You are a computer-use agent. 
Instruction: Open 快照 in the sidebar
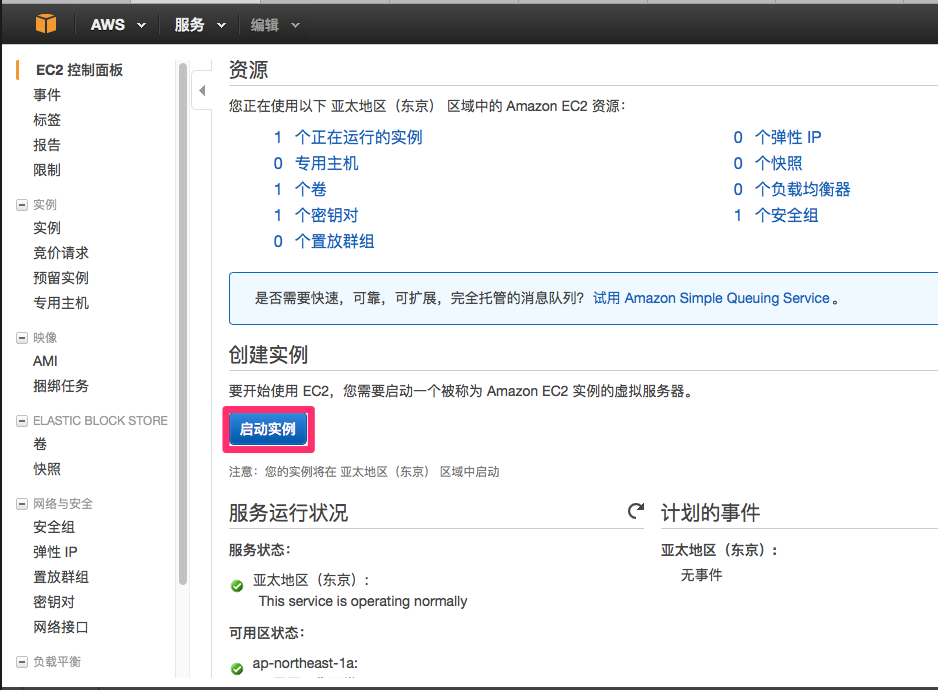(x=47, y=469)
